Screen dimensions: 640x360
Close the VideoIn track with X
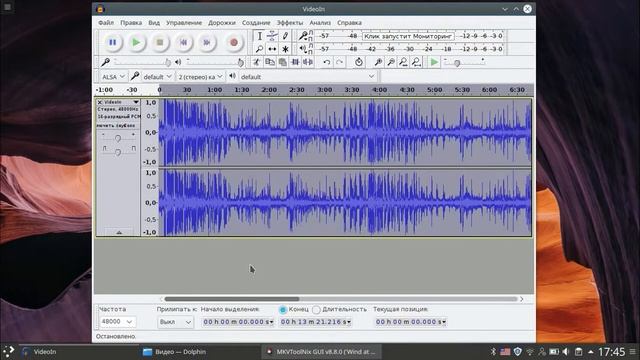[x=100, y=102]
